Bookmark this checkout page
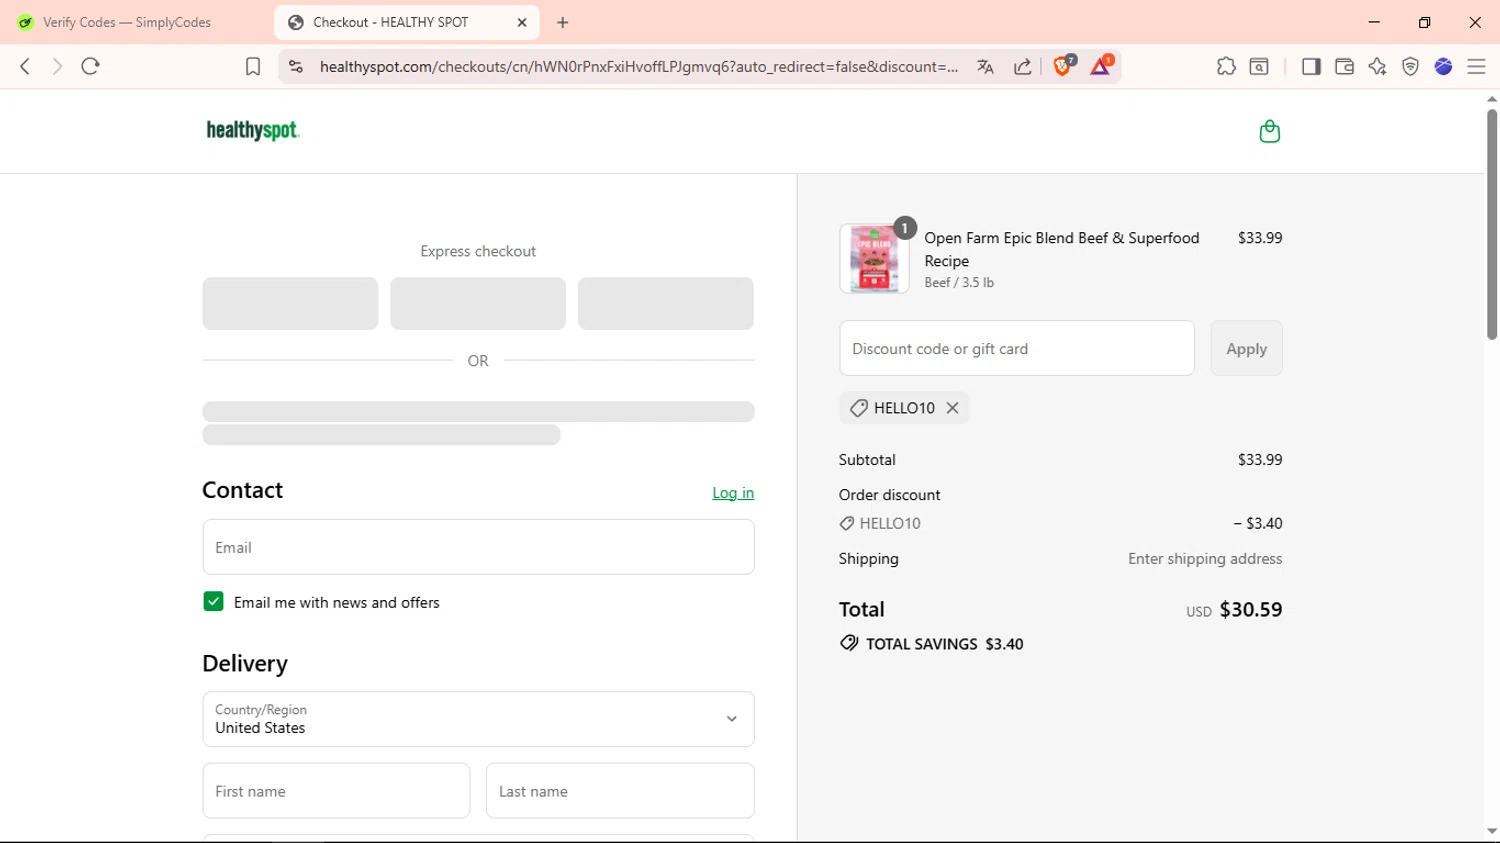1500x843 pixels. [253, 66]
